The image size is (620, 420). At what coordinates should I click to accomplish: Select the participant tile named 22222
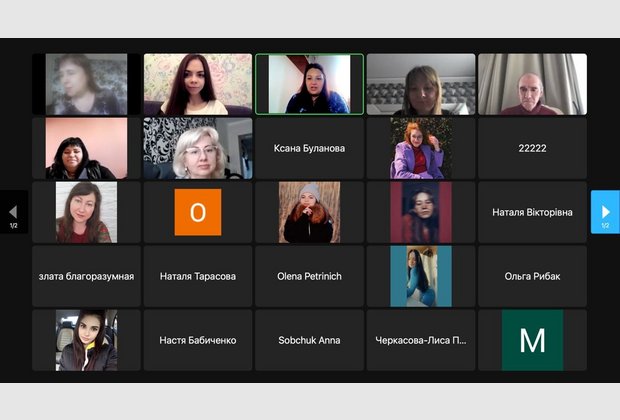532,148
